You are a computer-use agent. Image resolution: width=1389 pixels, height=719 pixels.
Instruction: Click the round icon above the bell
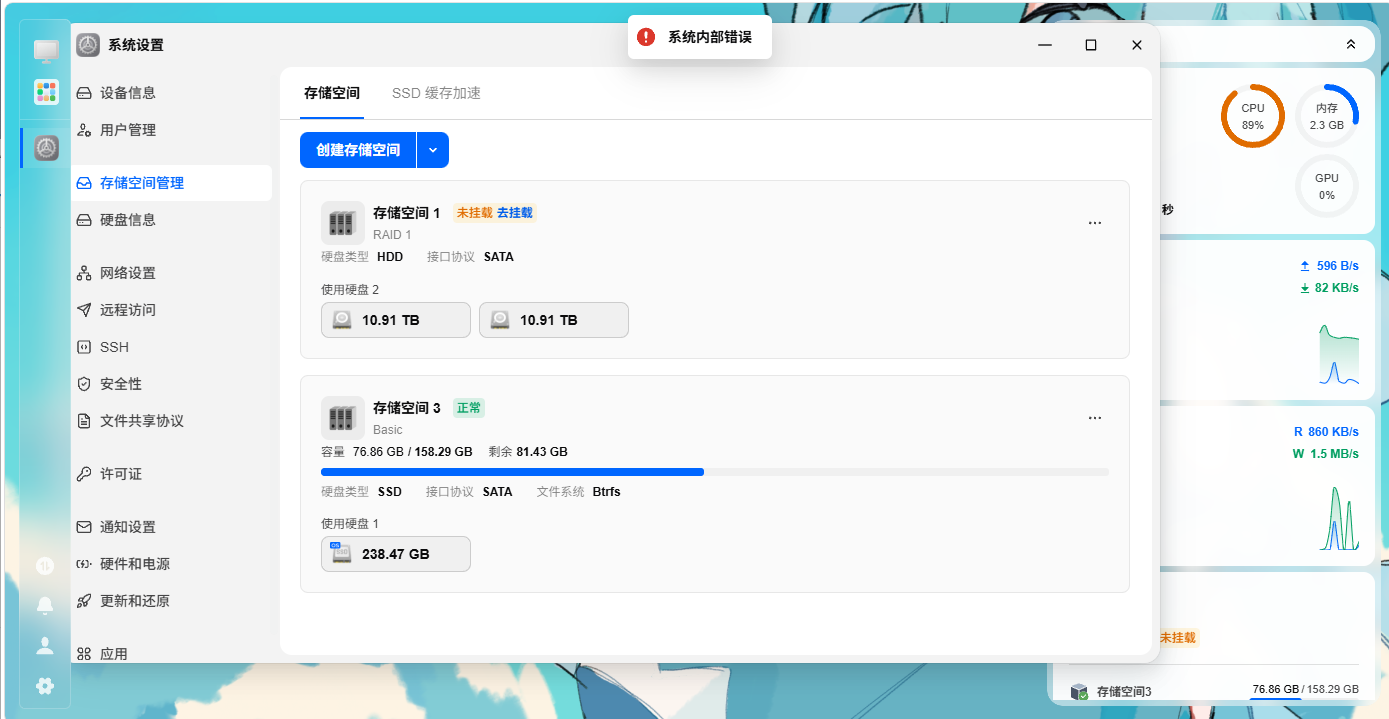(x=45, y=566)
